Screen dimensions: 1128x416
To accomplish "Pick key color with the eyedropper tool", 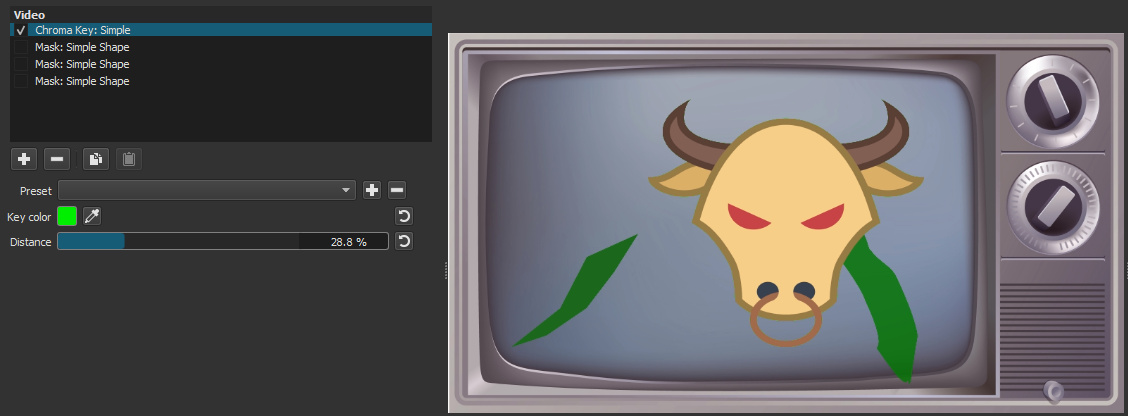I will pyautogui.click(x=92, y=216).
